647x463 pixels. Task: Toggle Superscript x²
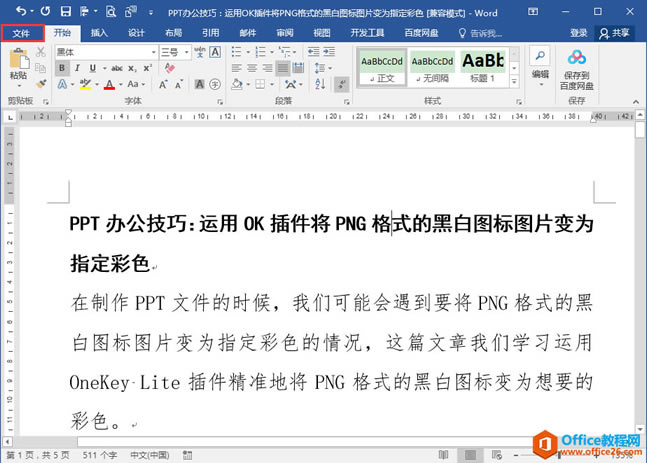coord(147,68)
